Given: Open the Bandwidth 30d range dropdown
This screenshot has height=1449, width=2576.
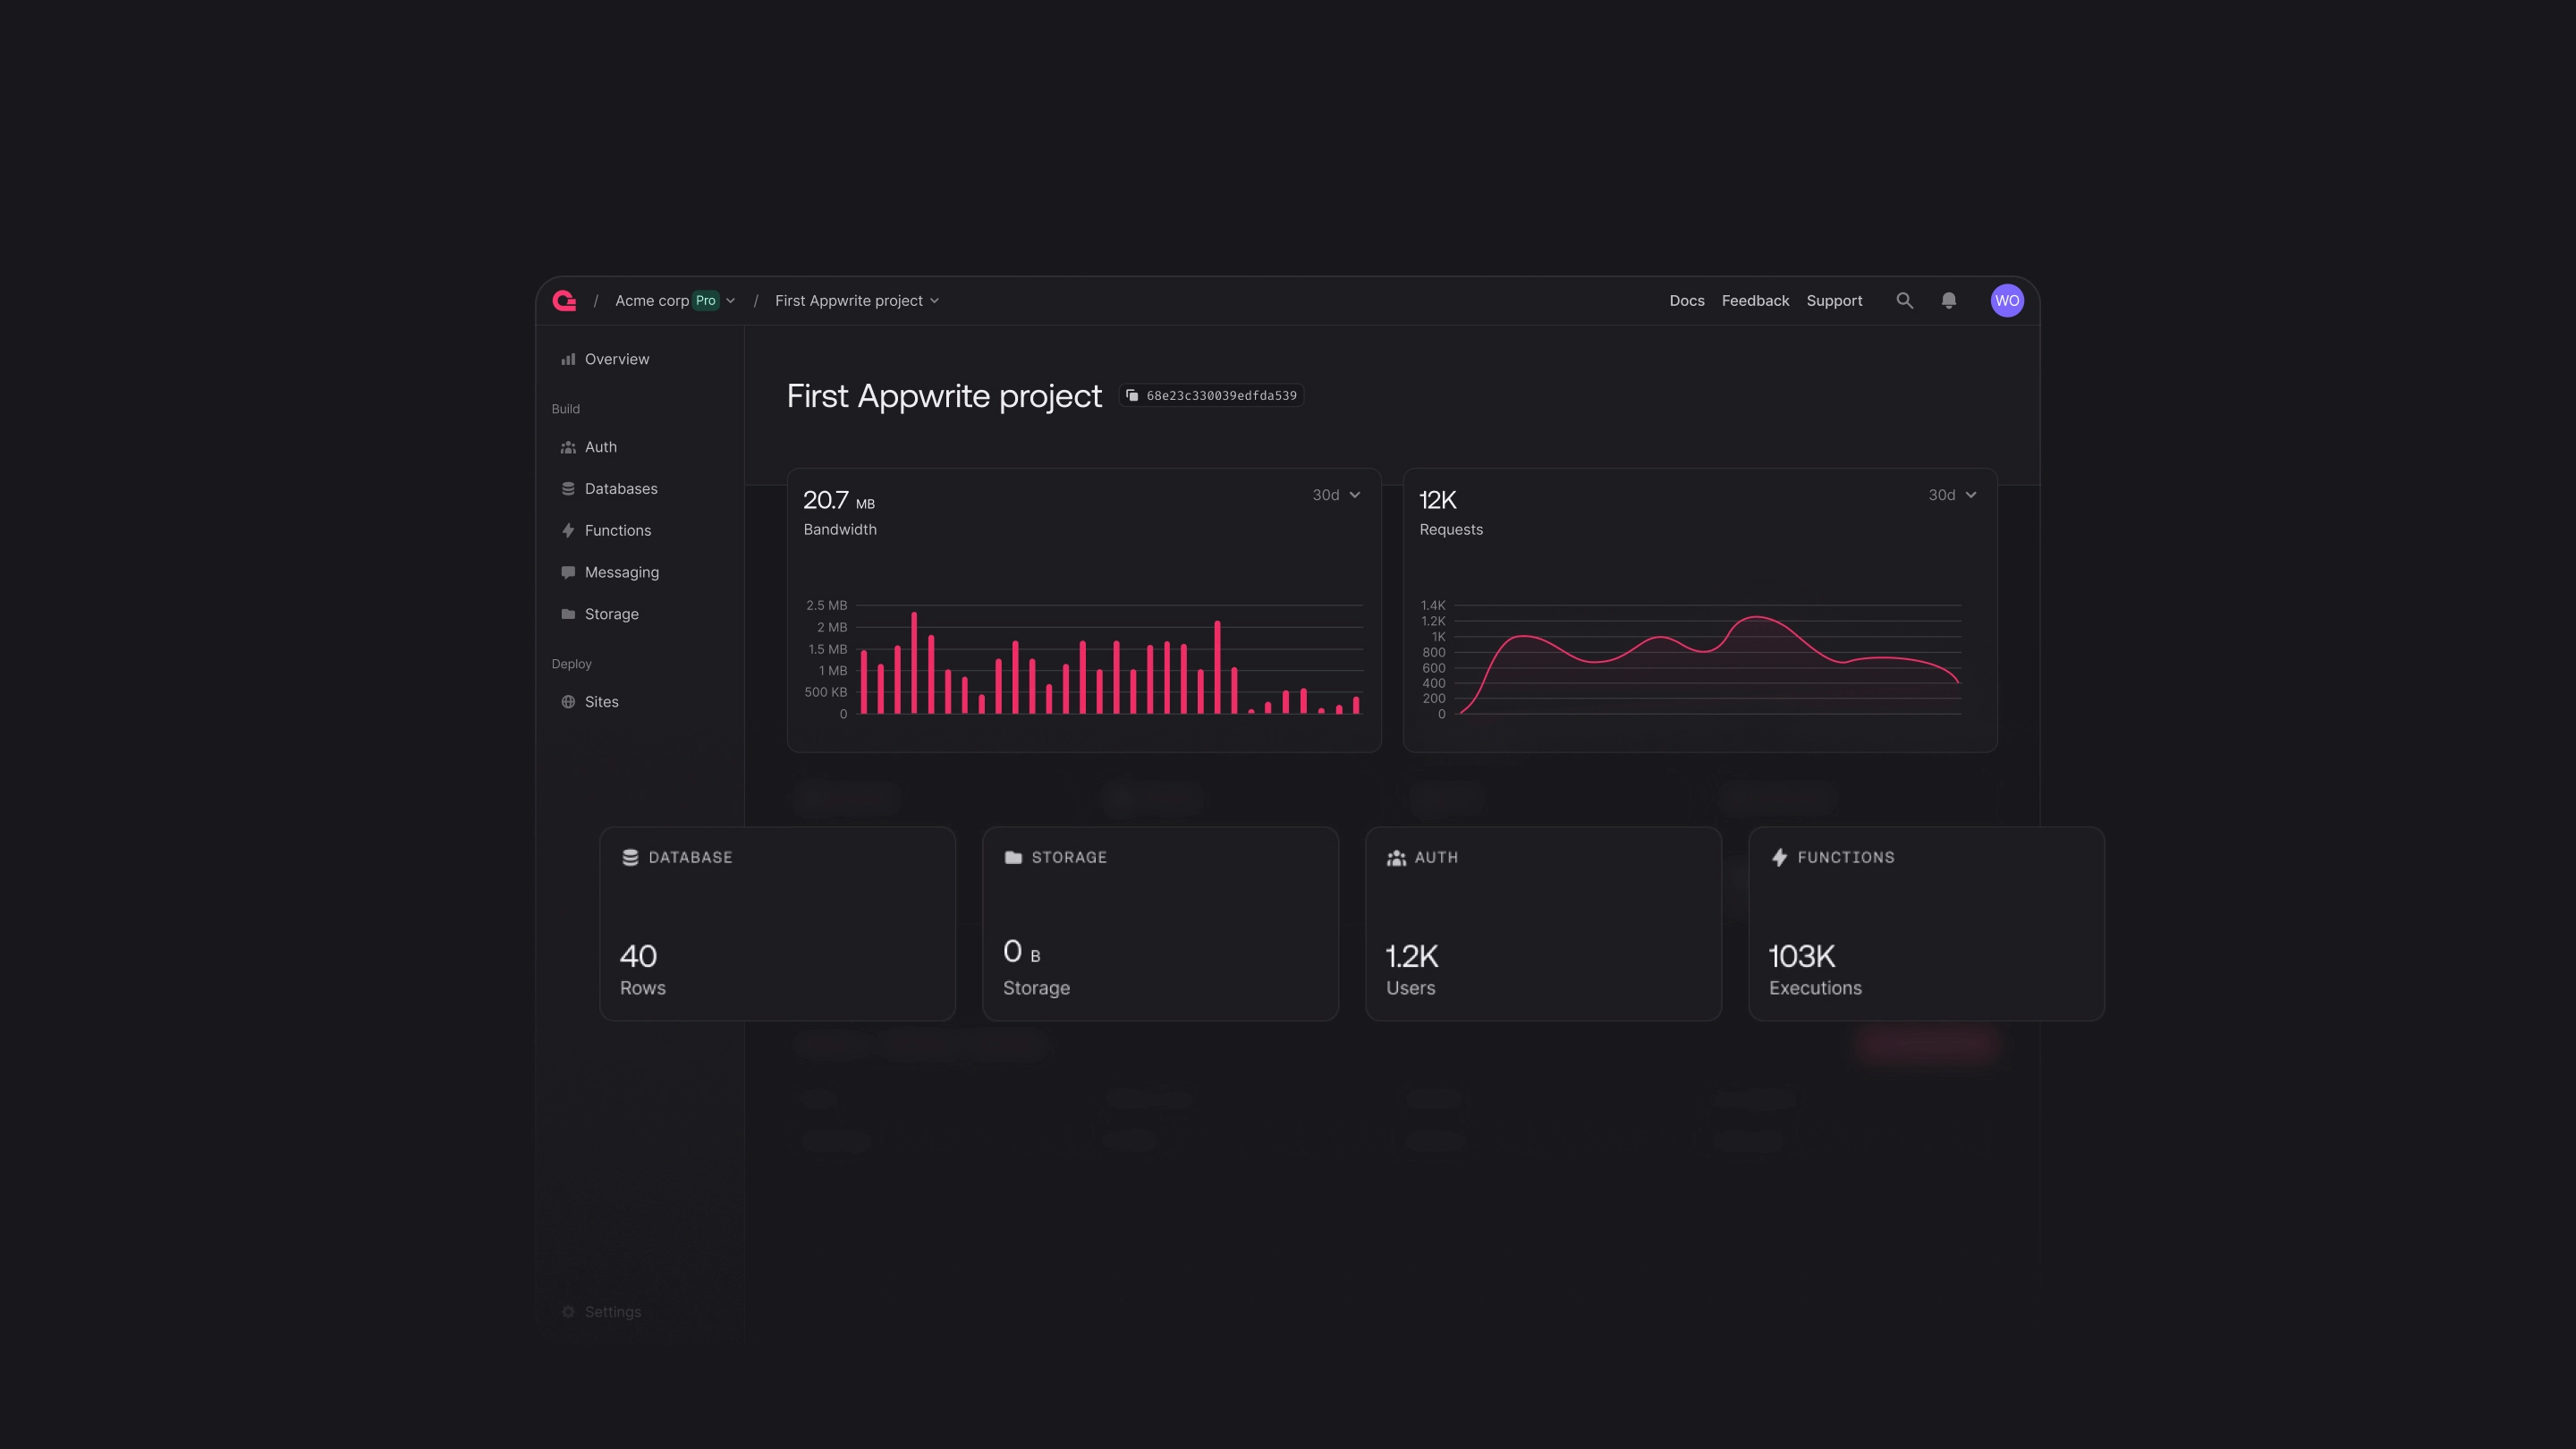Looking at the screenshot, I should (x=1336, y=495).
